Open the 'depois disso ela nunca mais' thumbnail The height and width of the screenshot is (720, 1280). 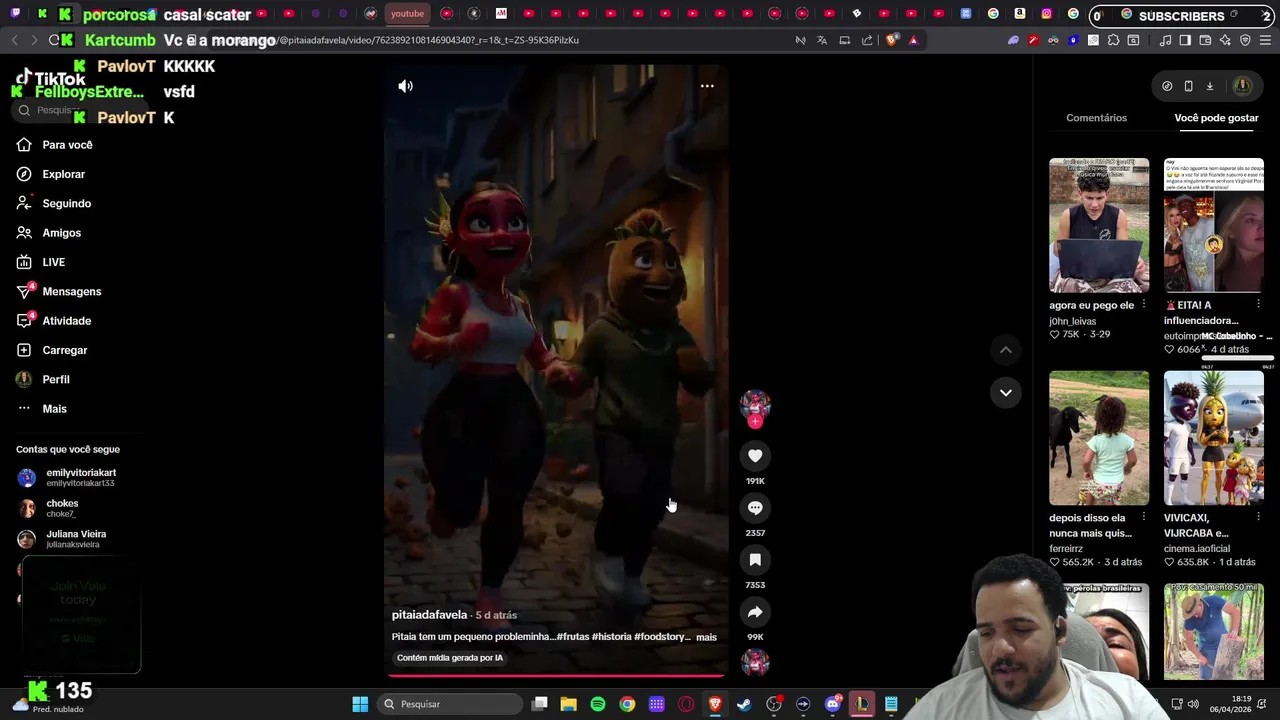[1099, 438]
